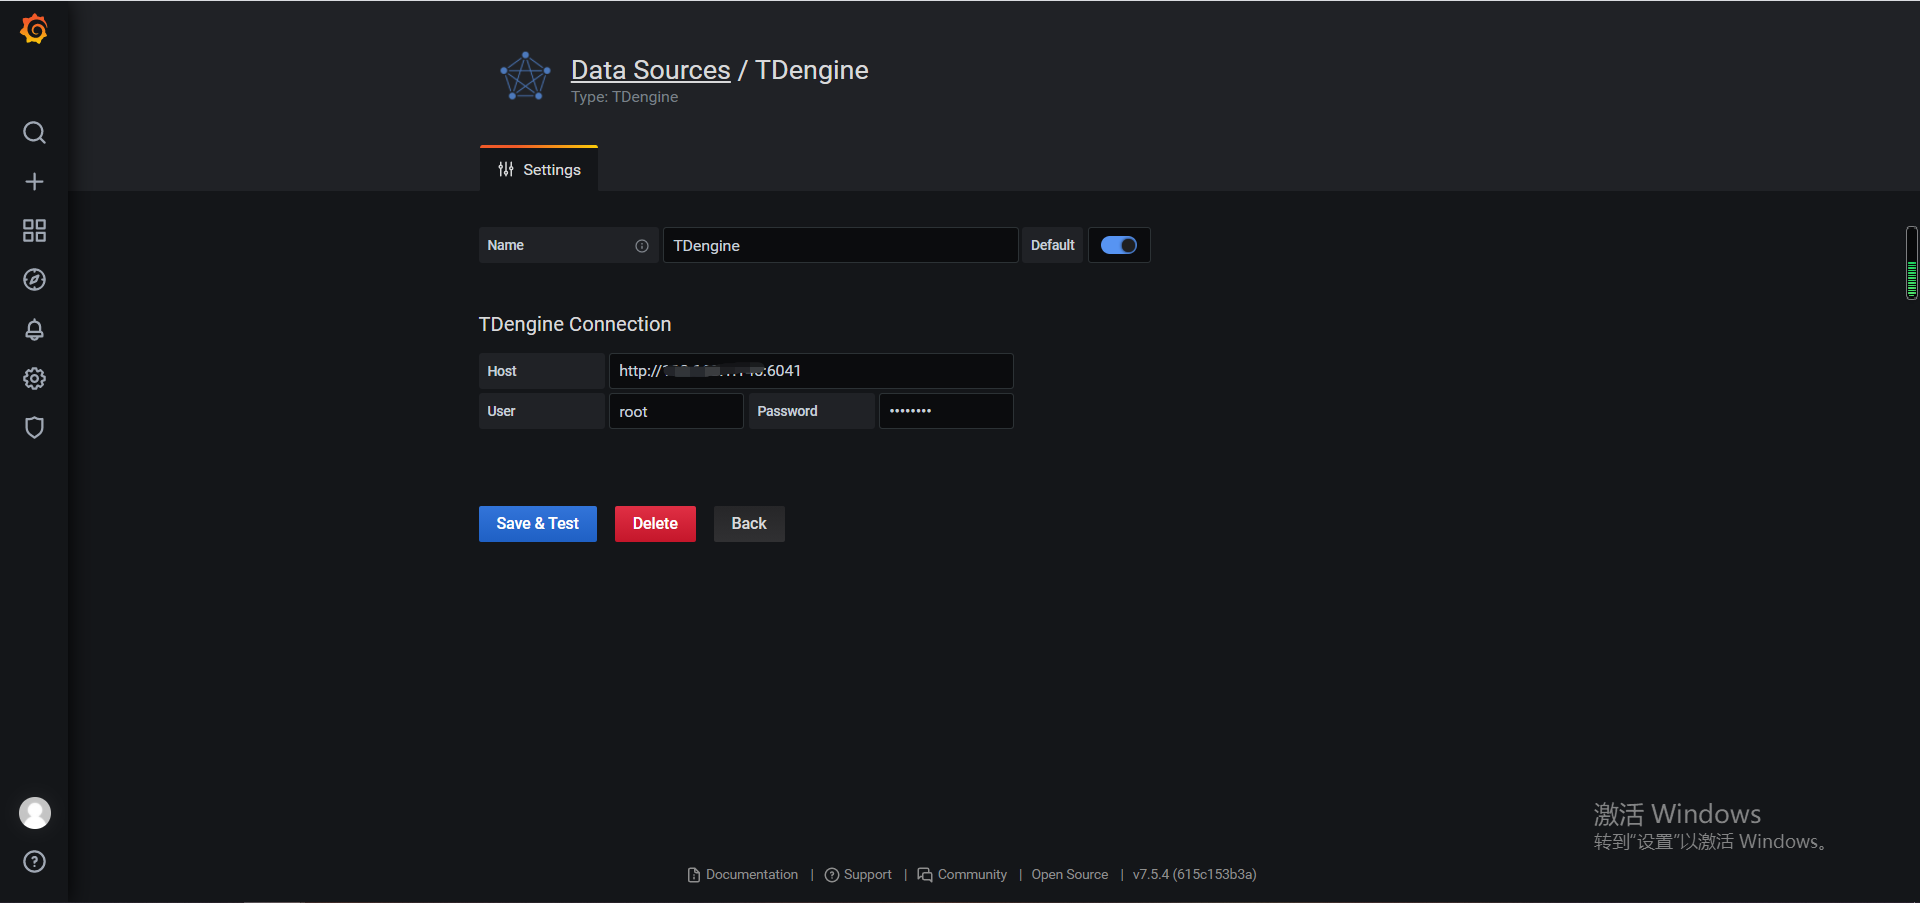
Task: Click the Grafana logo home icon
Action: click(34, 29)
